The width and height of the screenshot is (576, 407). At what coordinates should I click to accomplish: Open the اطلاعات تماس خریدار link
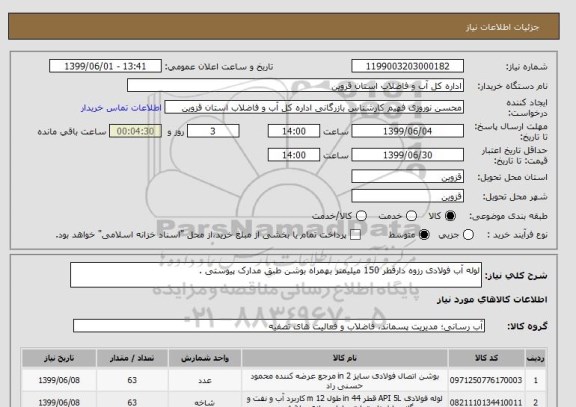121,108
